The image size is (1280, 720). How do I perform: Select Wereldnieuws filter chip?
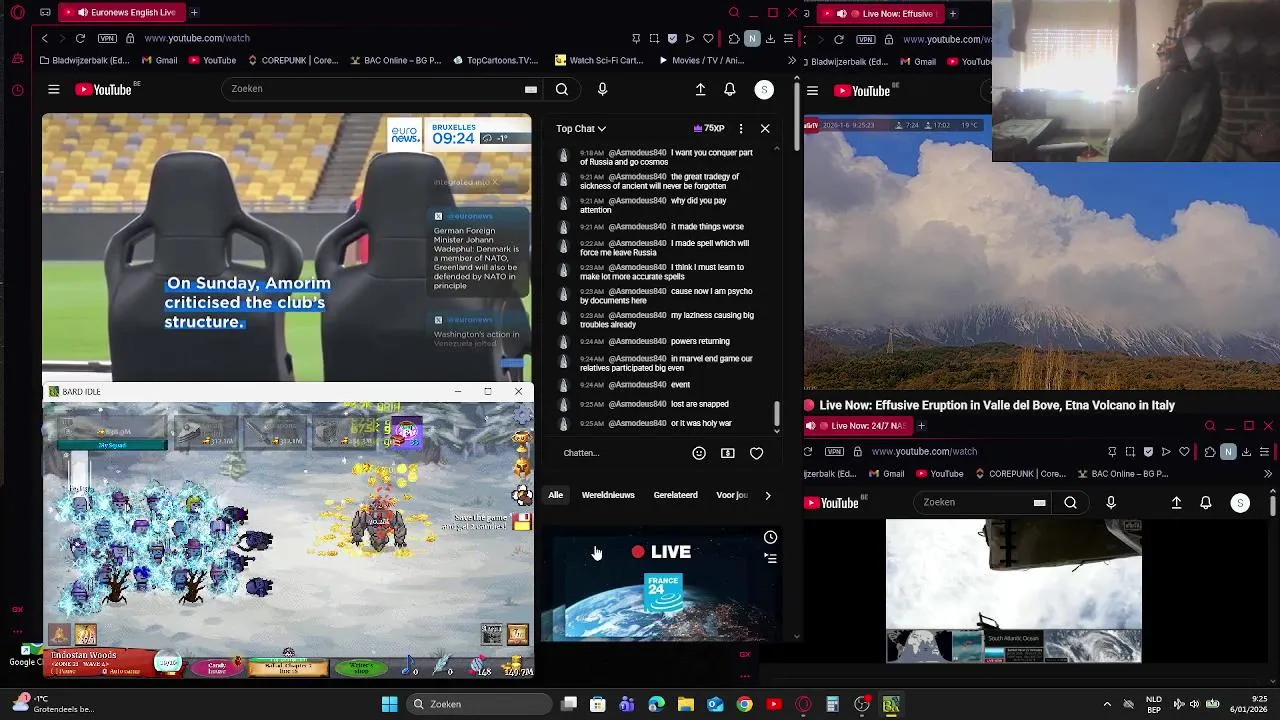(x=608, y=495)
